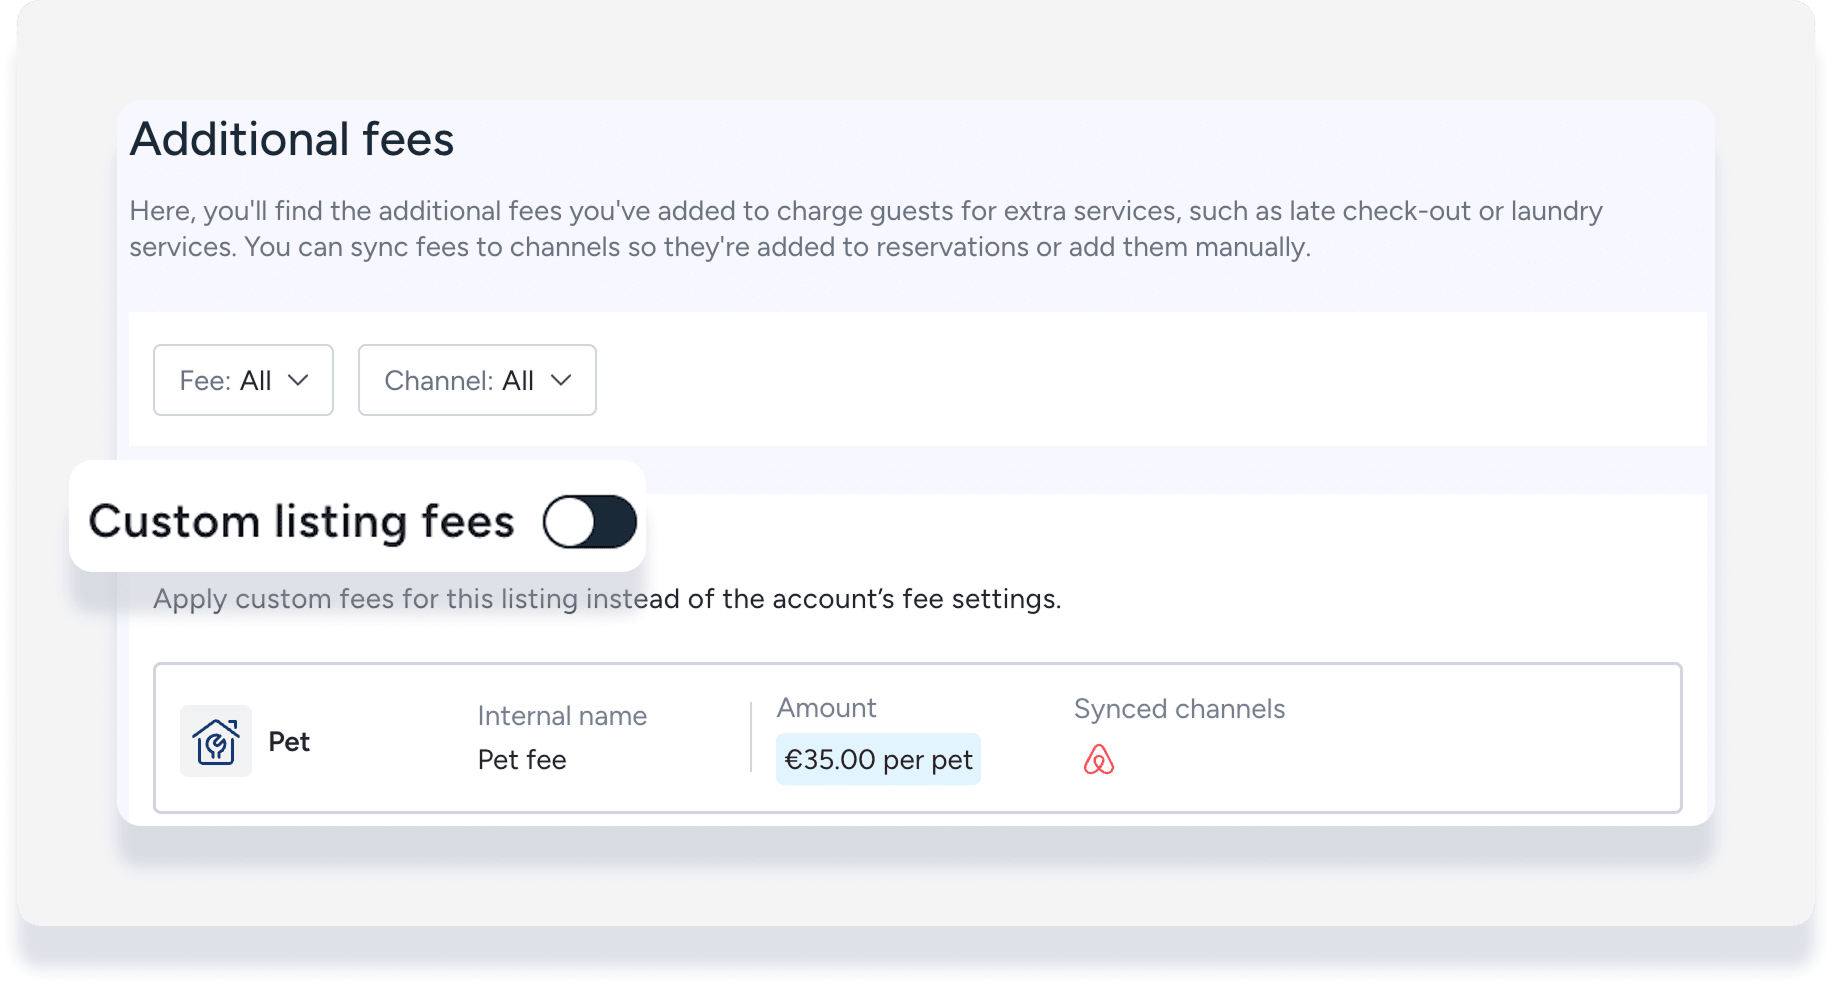Viewport: 1832px width, 985px height.
Task: Click the chevron arrow in Fee filter
Action: coord(298,380)
